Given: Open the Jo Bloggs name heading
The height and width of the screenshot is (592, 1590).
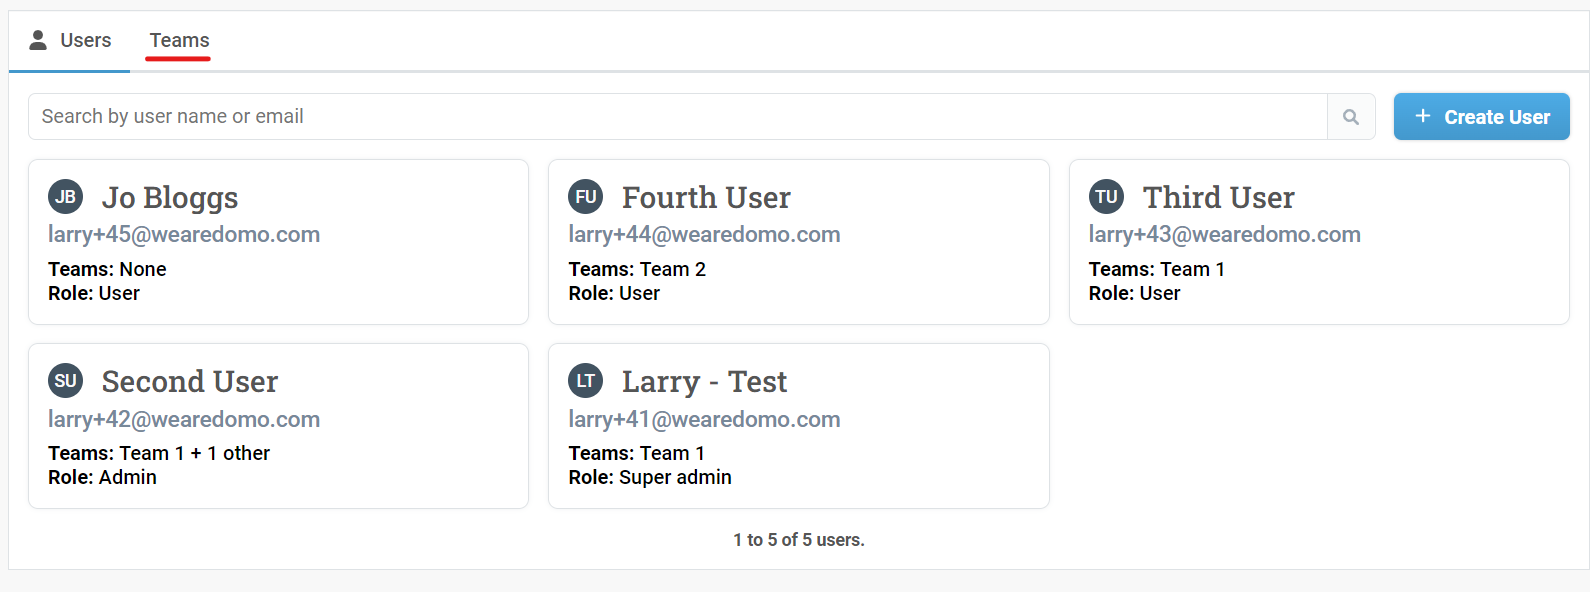Looking at the screenshot, I should click(170, 198).
